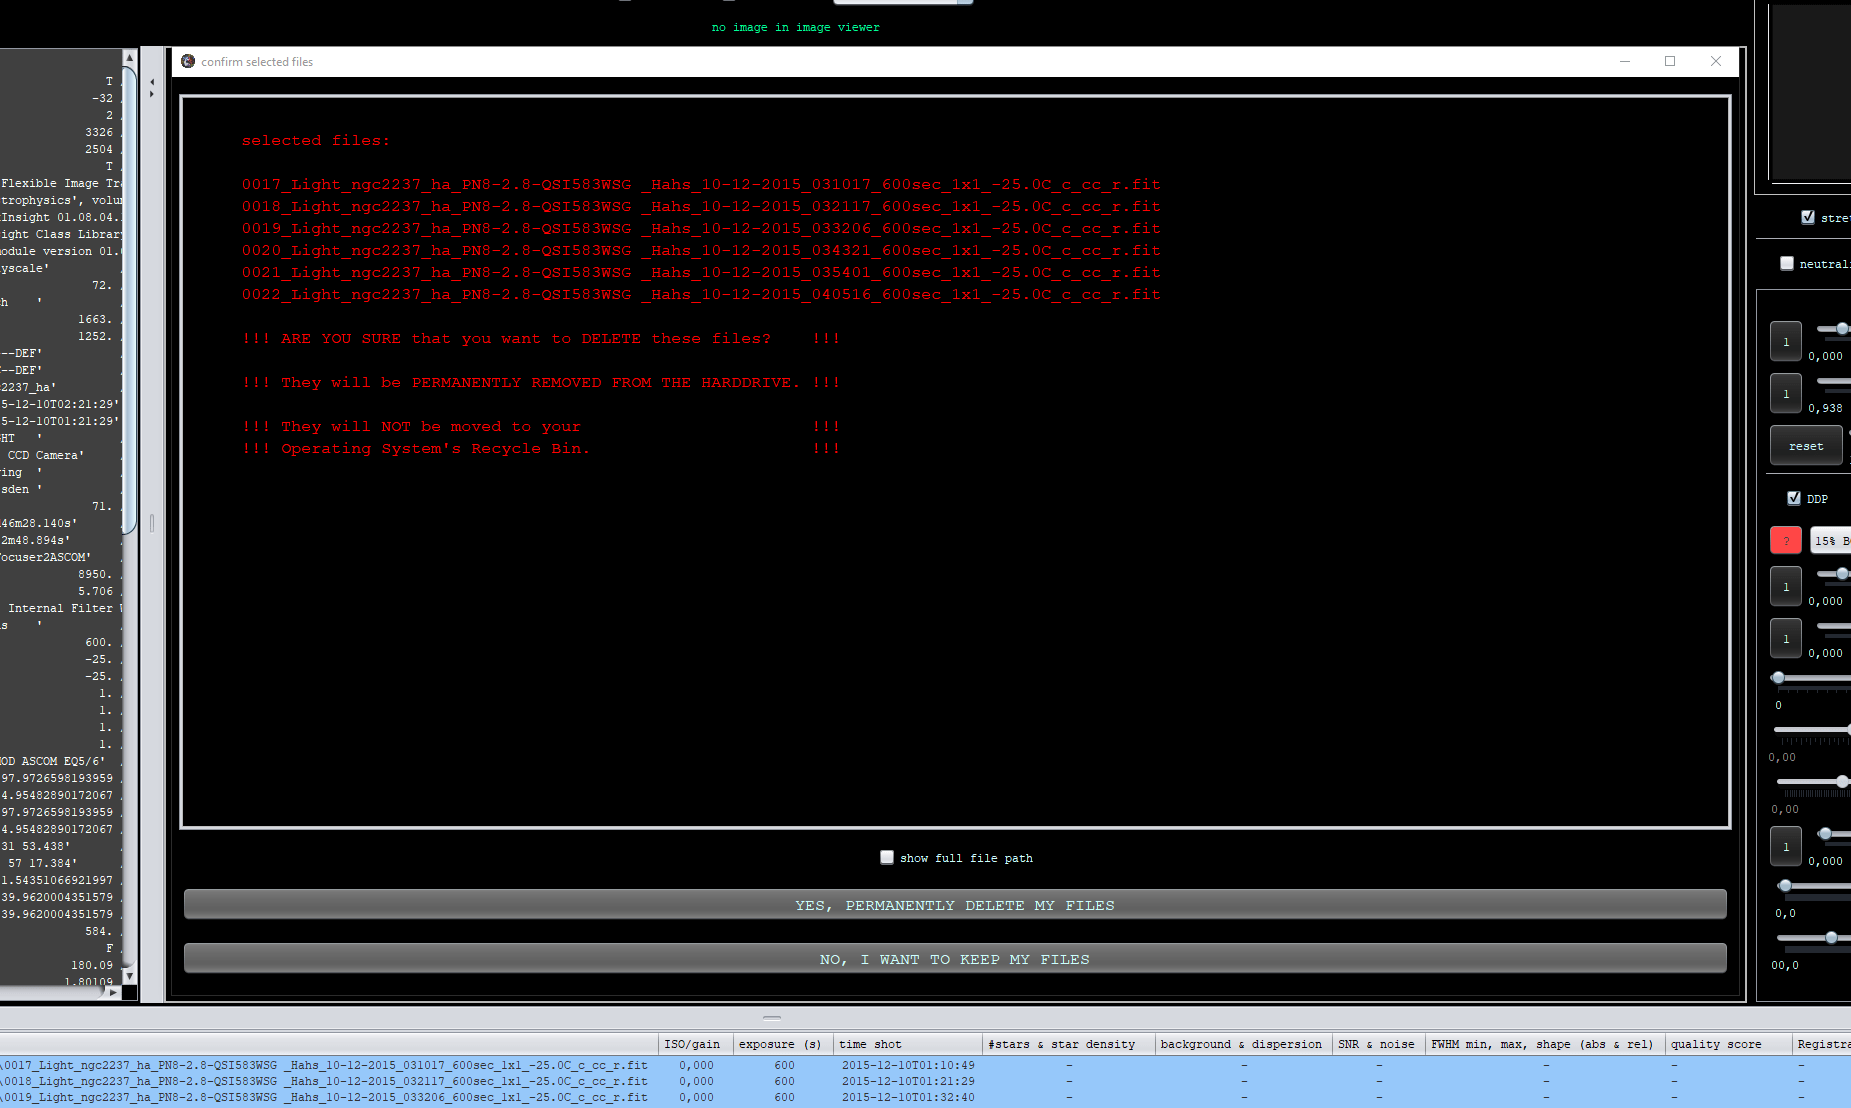Click the FITS header scroll down arrow

point(129,975)
